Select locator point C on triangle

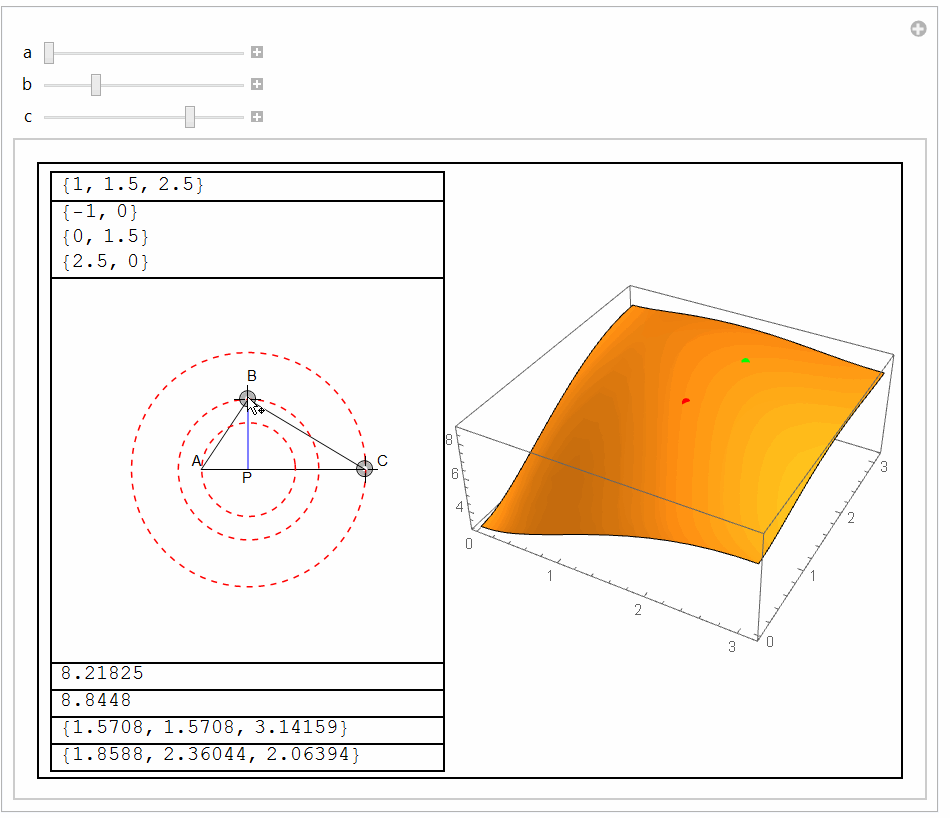(364, 468)
